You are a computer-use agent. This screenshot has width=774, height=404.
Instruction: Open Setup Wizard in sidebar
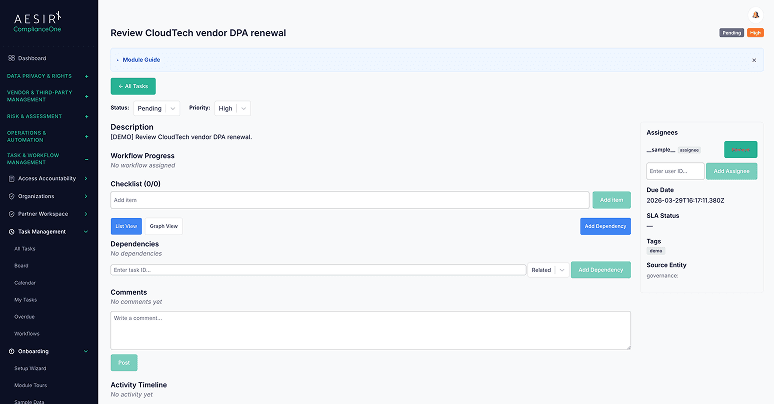[30, 368]
